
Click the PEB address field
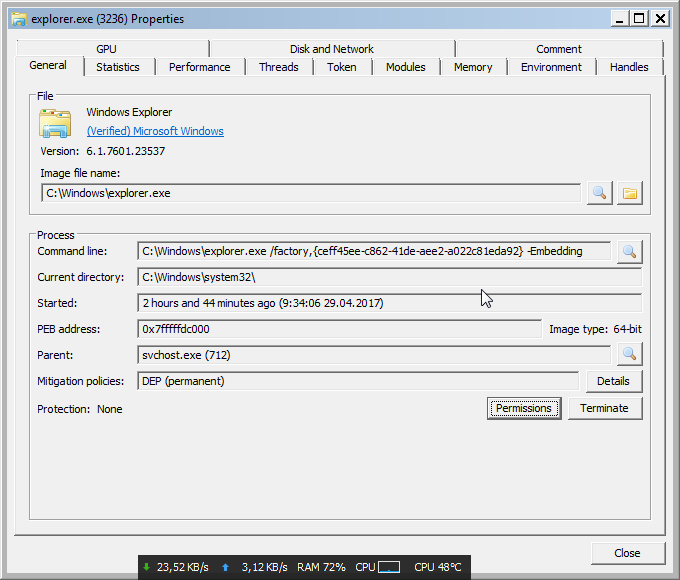coord(339,329)
